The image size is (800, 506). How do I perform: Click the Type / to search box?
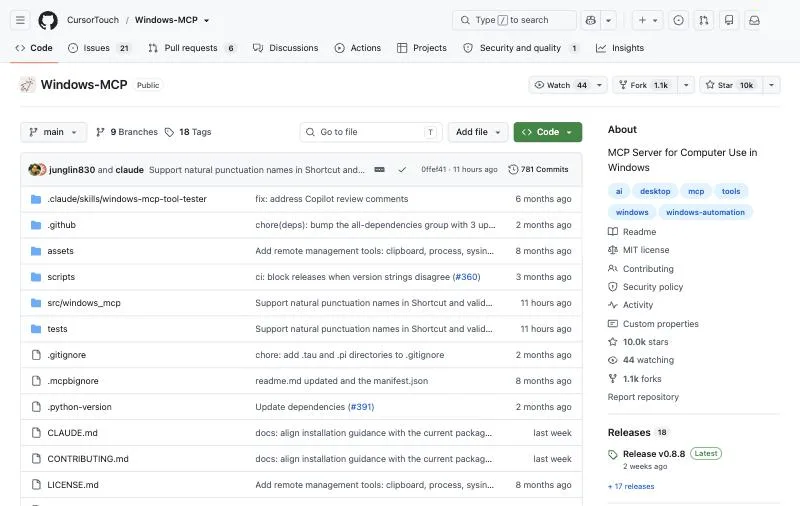tap(514, 20)
